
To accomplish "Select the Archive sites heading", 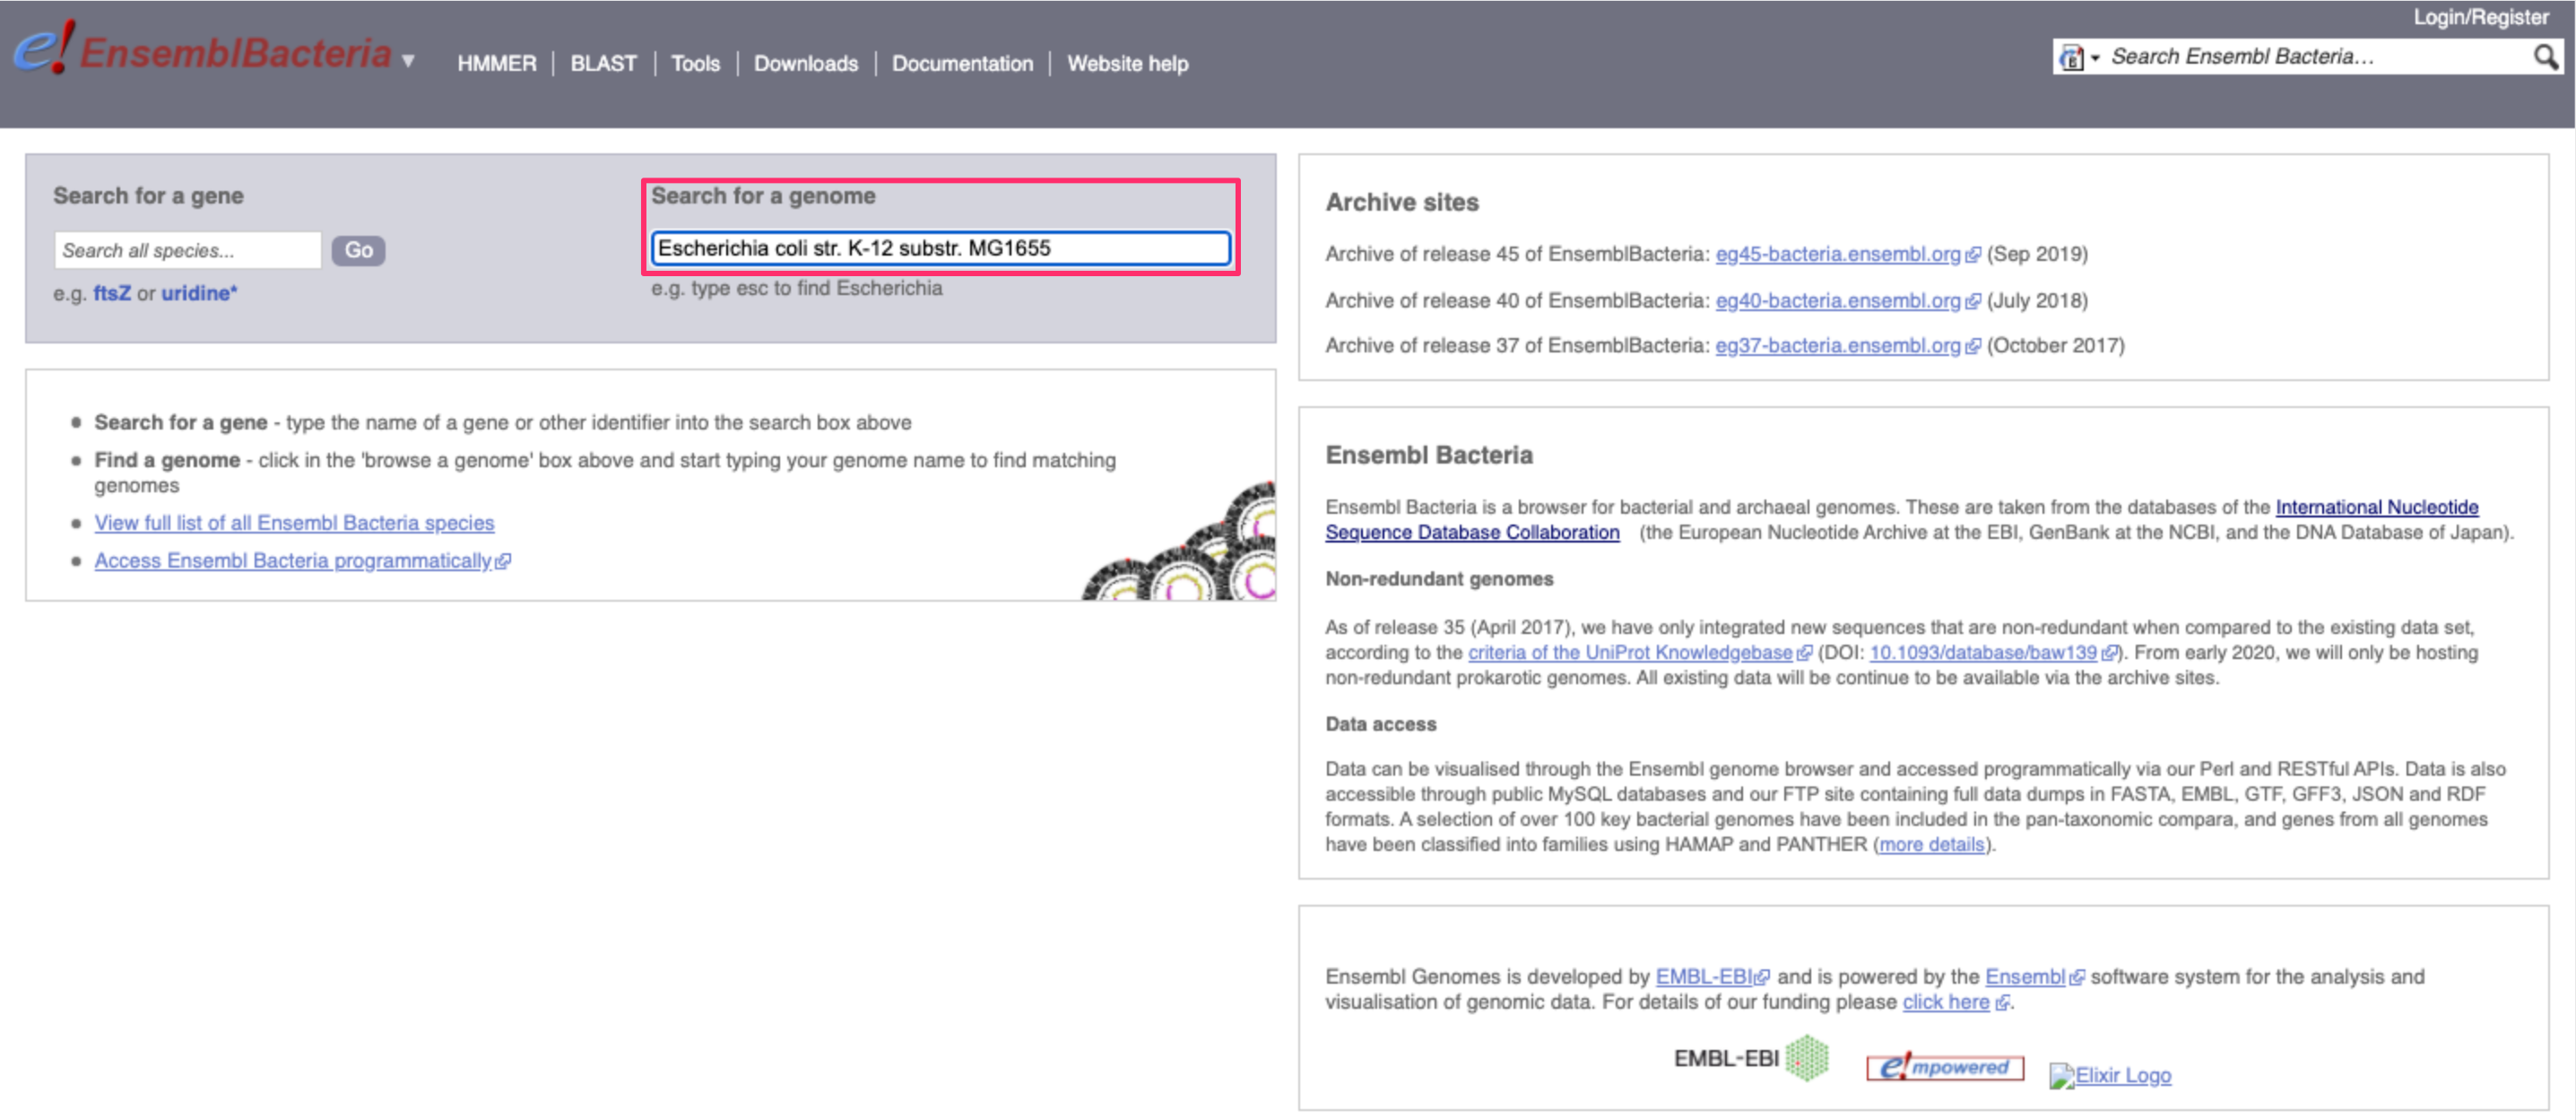I will [x=1401, y=202].
